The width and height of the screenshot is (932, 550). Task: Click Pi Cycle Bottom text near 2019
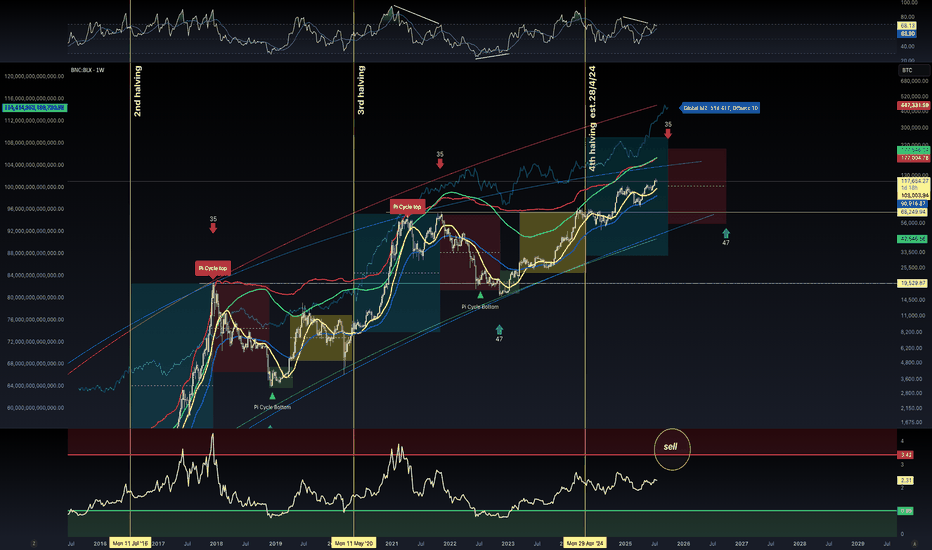272,407
